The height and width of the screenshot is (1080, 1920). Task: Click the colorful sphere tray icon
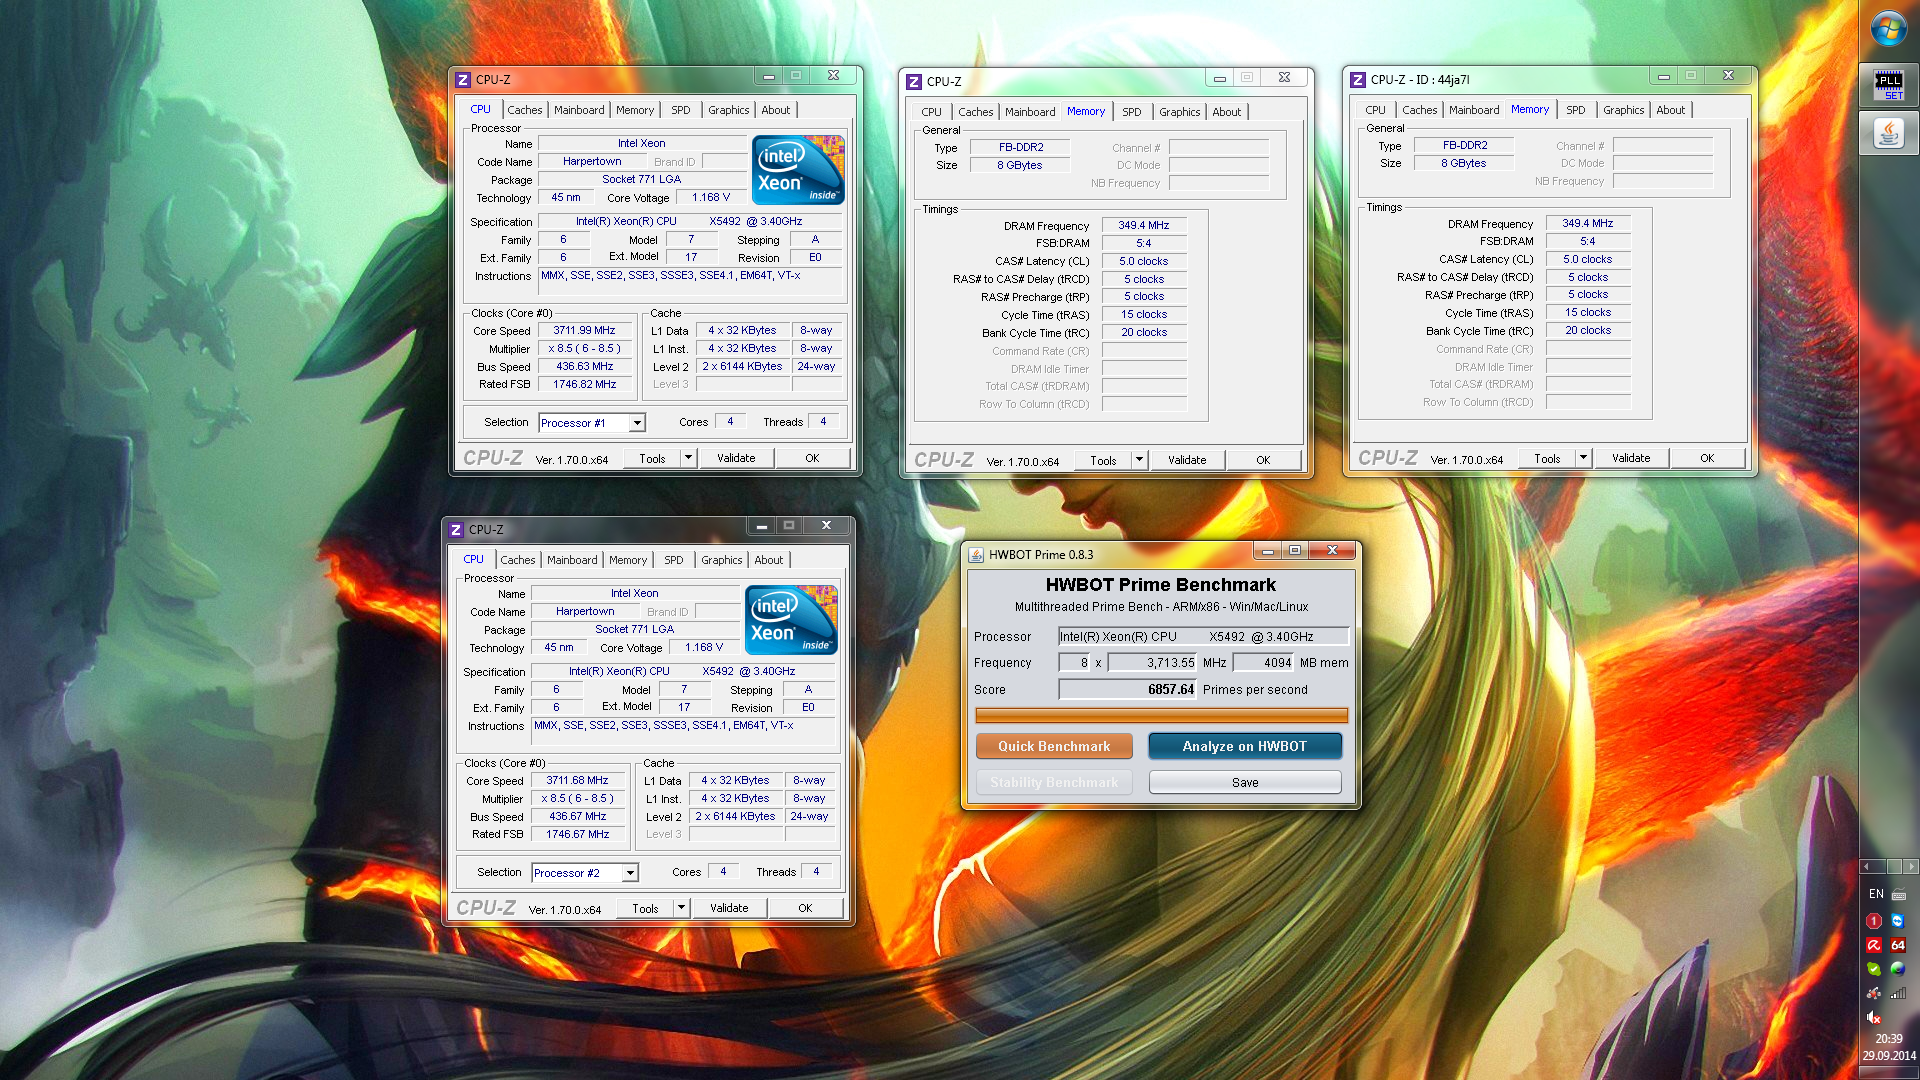pyautogui.click(x=1898, y=969)
